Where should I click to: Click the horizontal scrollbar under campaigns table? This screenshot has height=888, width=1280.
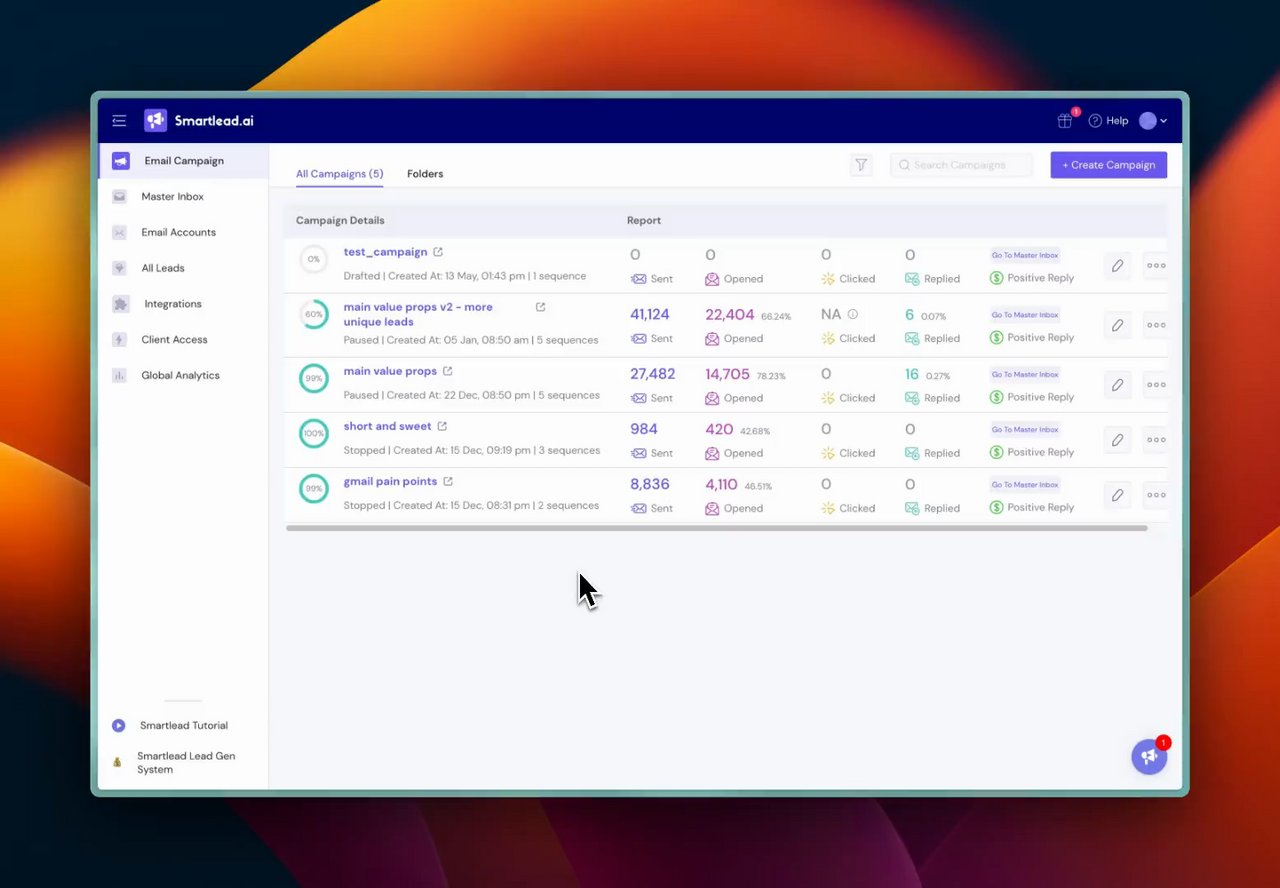(x=716, y=528)
